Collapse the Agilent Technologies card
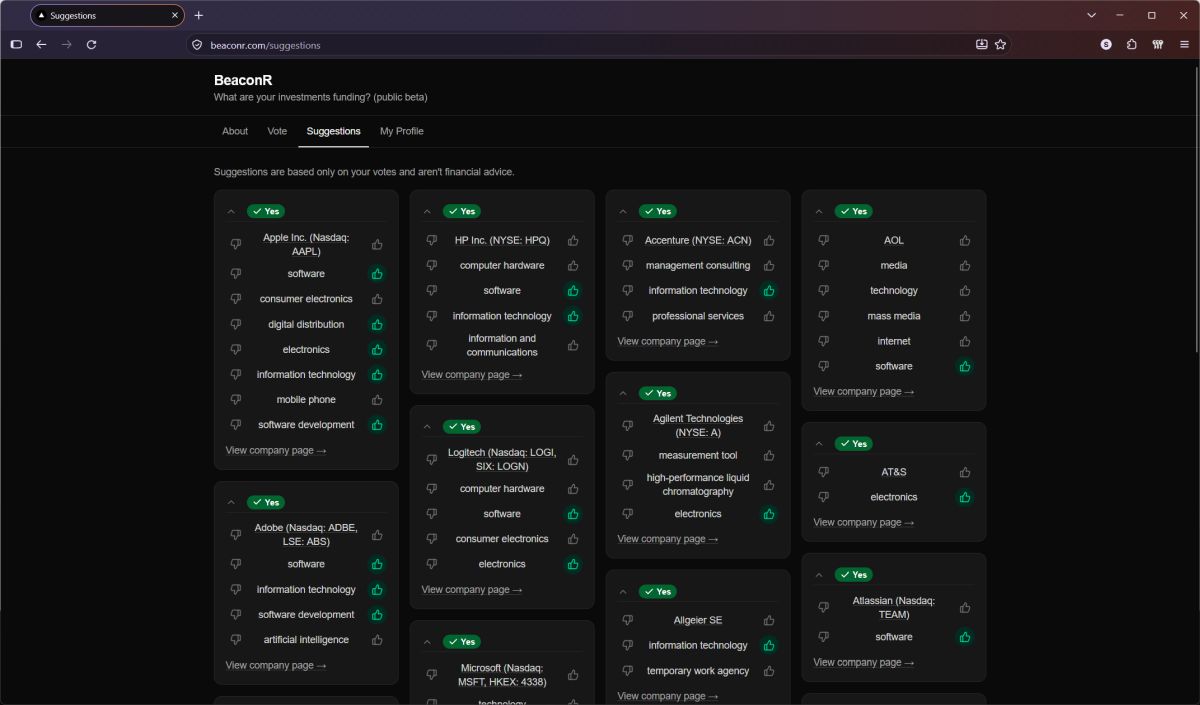This screenshot has width=1200, height=705. tap(623, 393)
